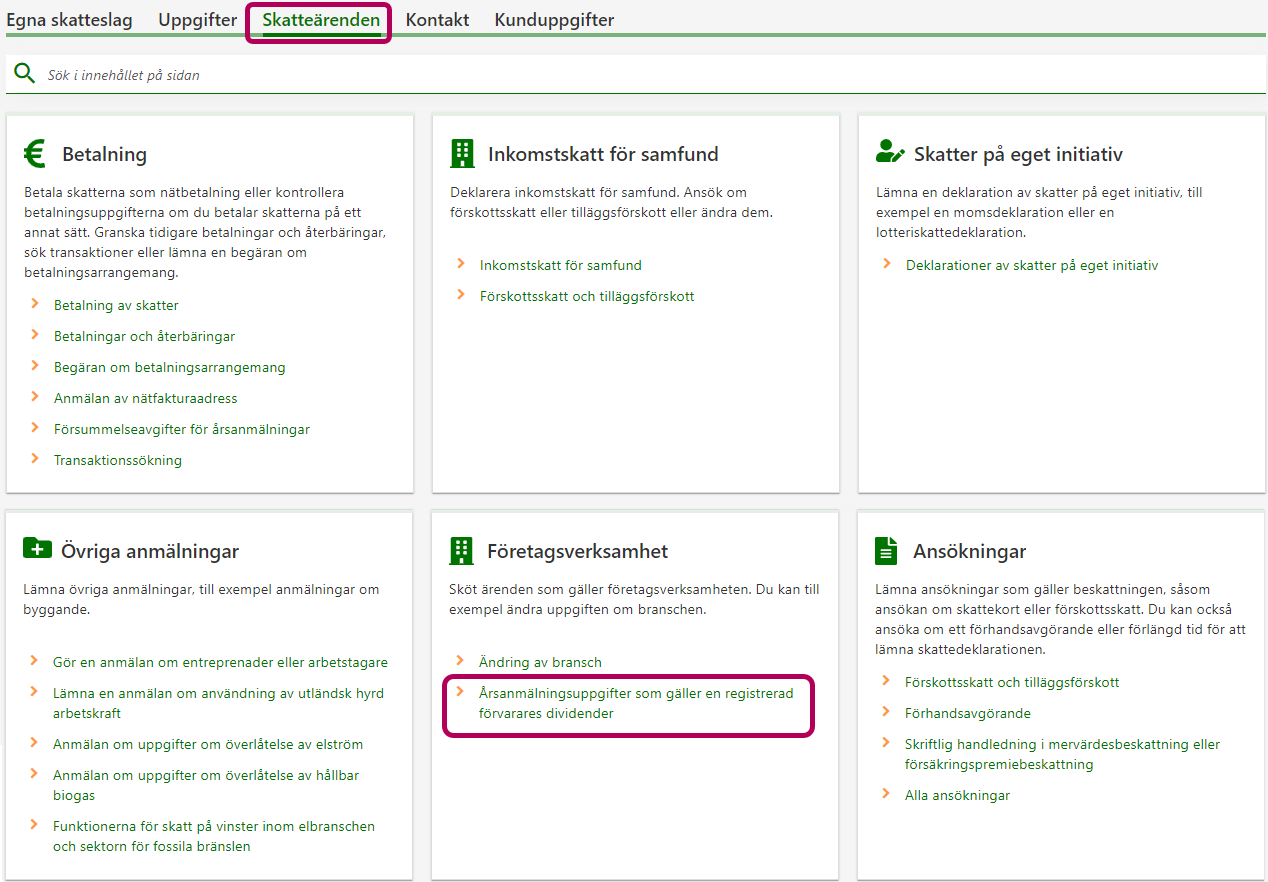Open Årsanmälningsuppgifter for registrerad förvarares dividender
This screenshot has height=882, width=1268.
635,703
